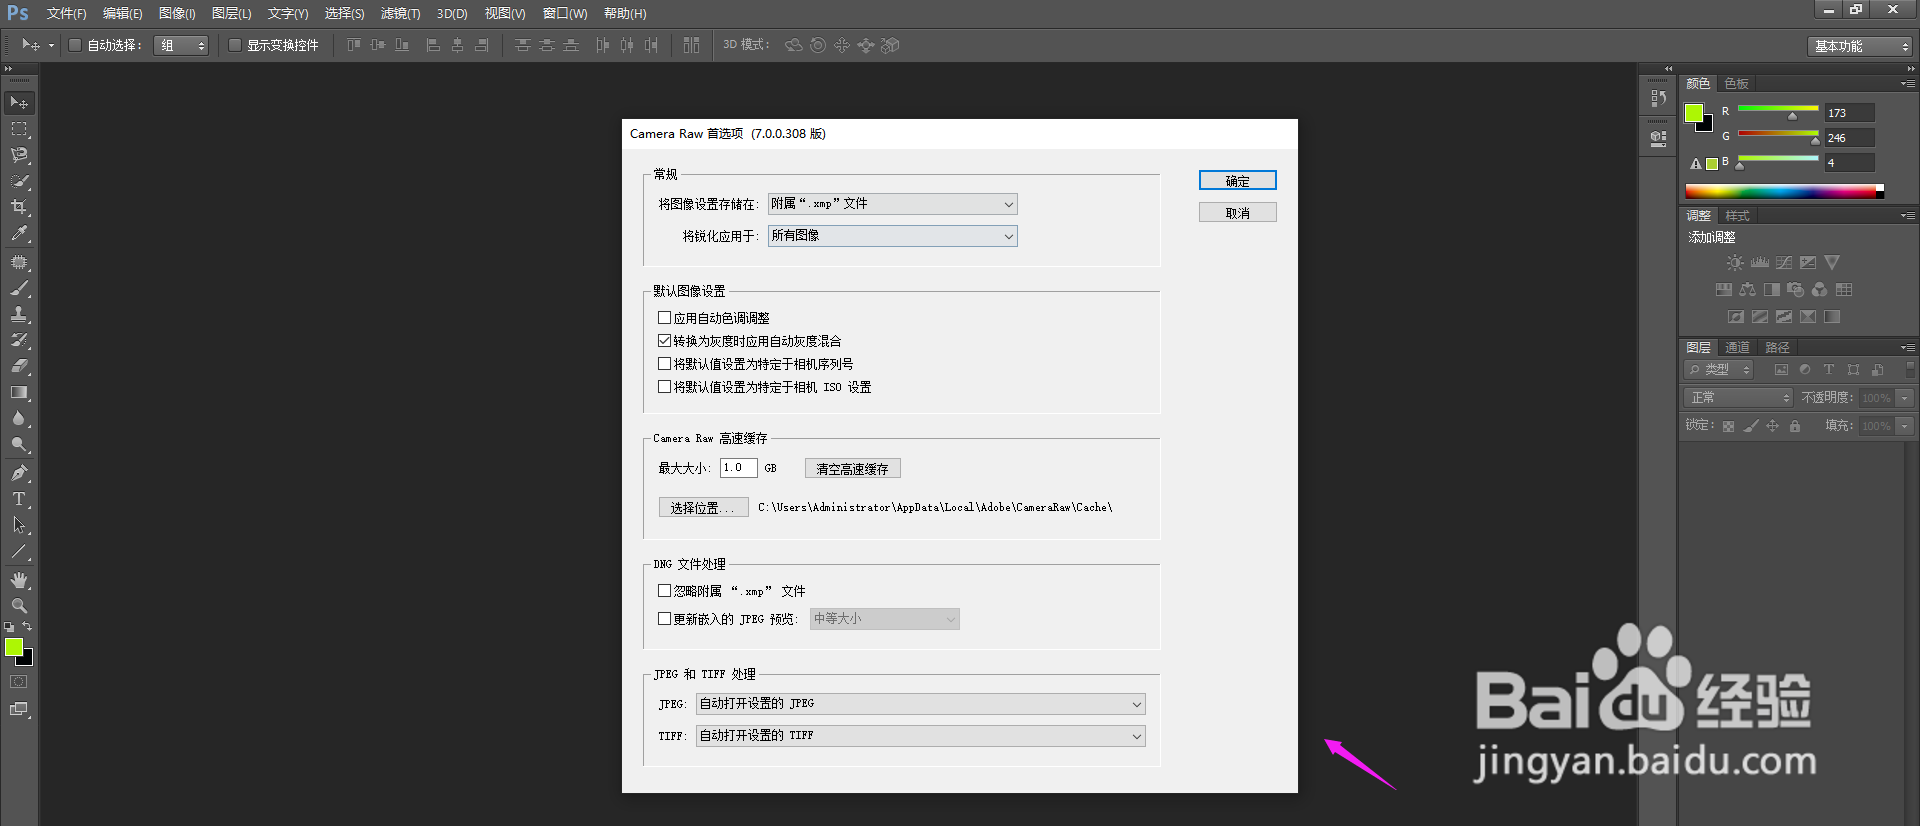Open the TIFF handling dropdown
Viewport: 1920px width, 826px height.
[x=921, y=736]
